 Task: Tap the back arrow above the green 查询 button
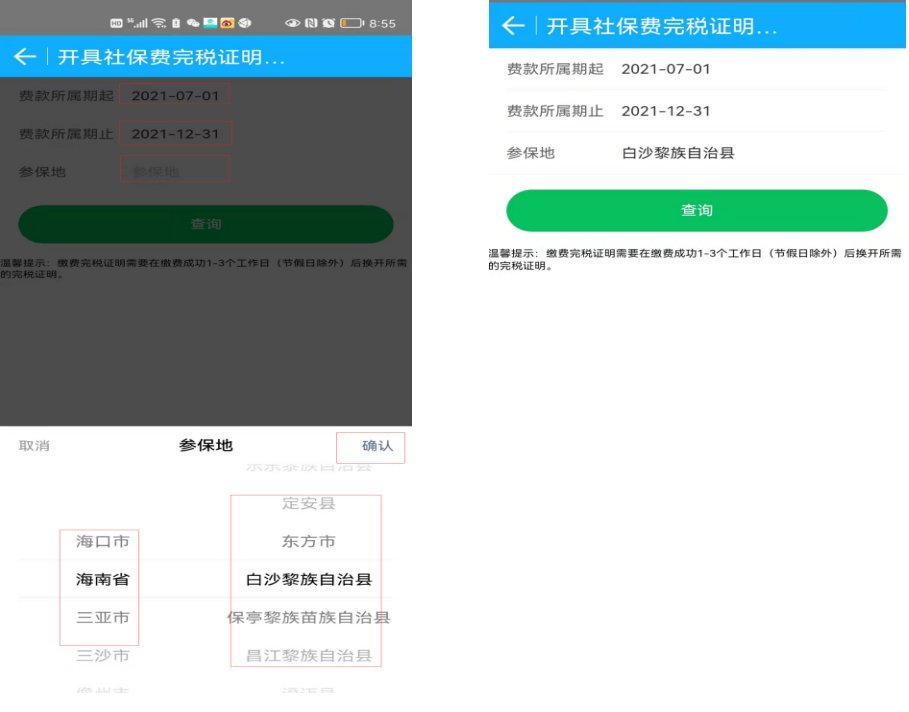tap(513, 26)
